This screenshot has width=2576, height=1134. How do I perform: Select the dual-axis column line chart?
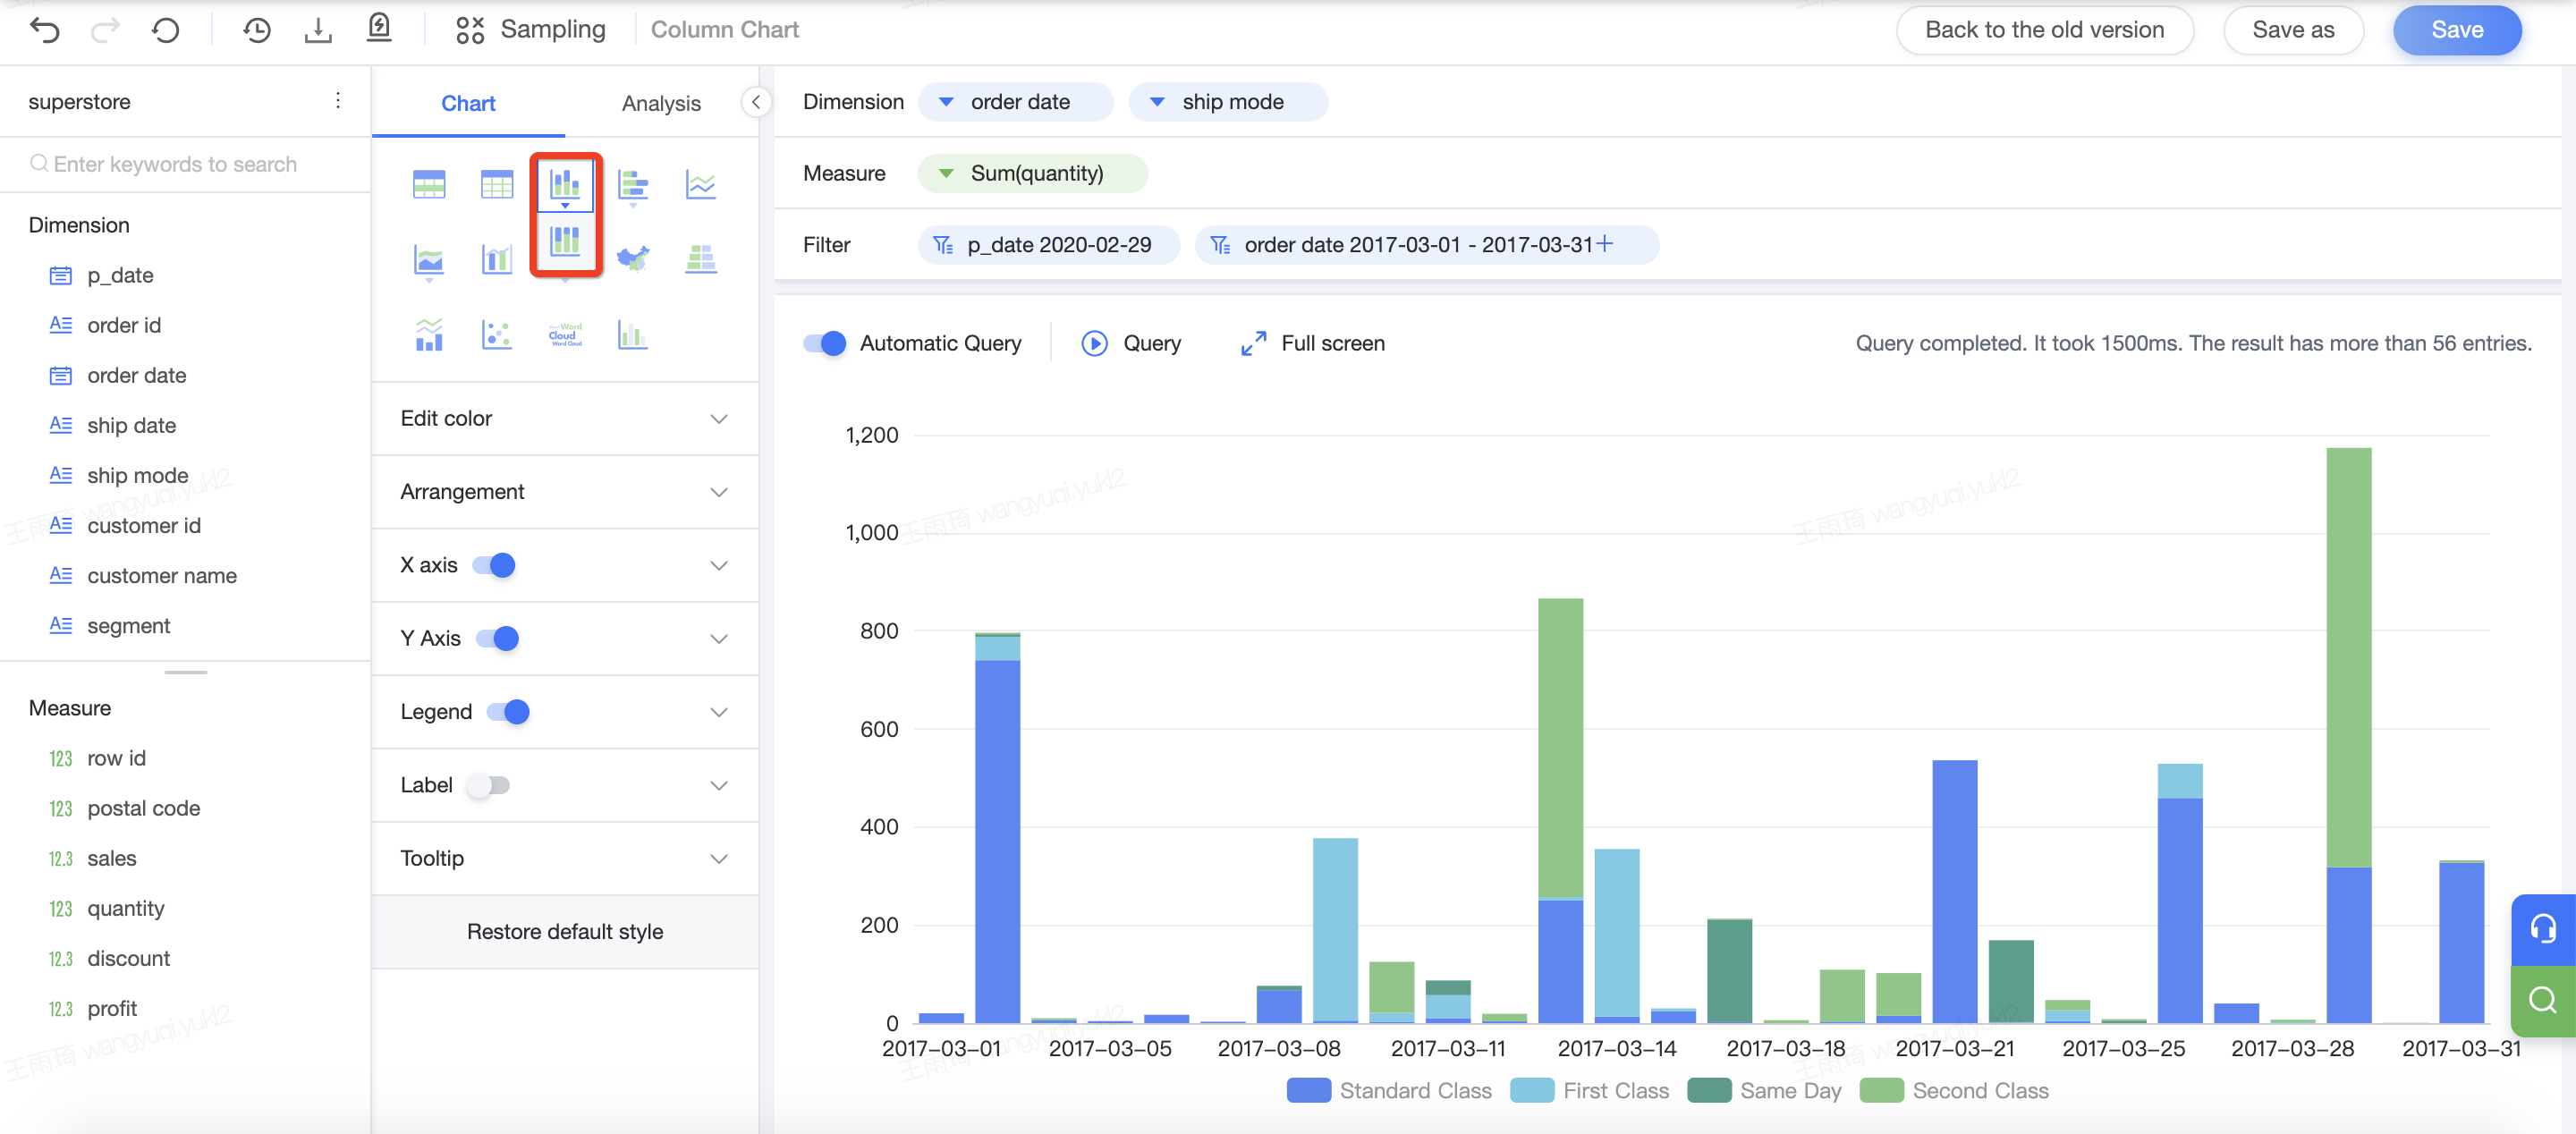pyautogui.click(x=497, y=260)
